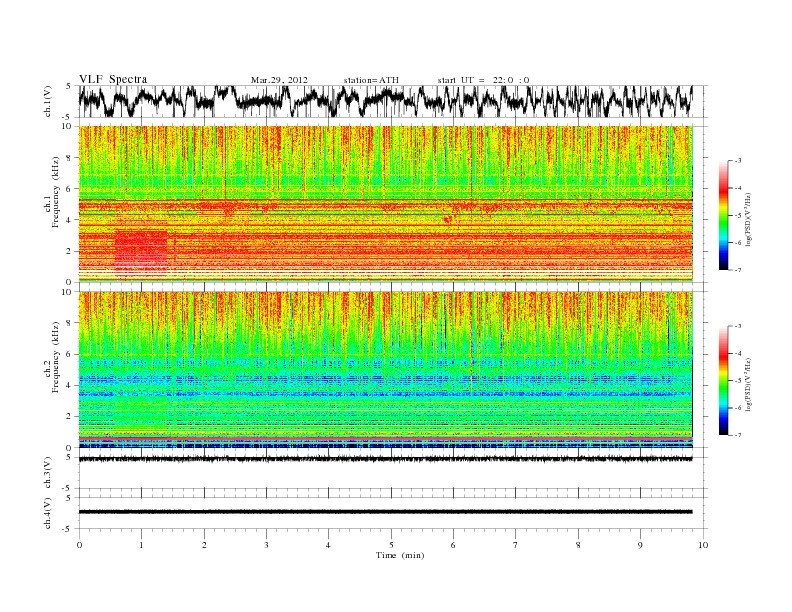The width and height of the screenshot is (792, 612).
Task: Click the "ch.3(V)" axis label
Action: (x=48, y=473)
